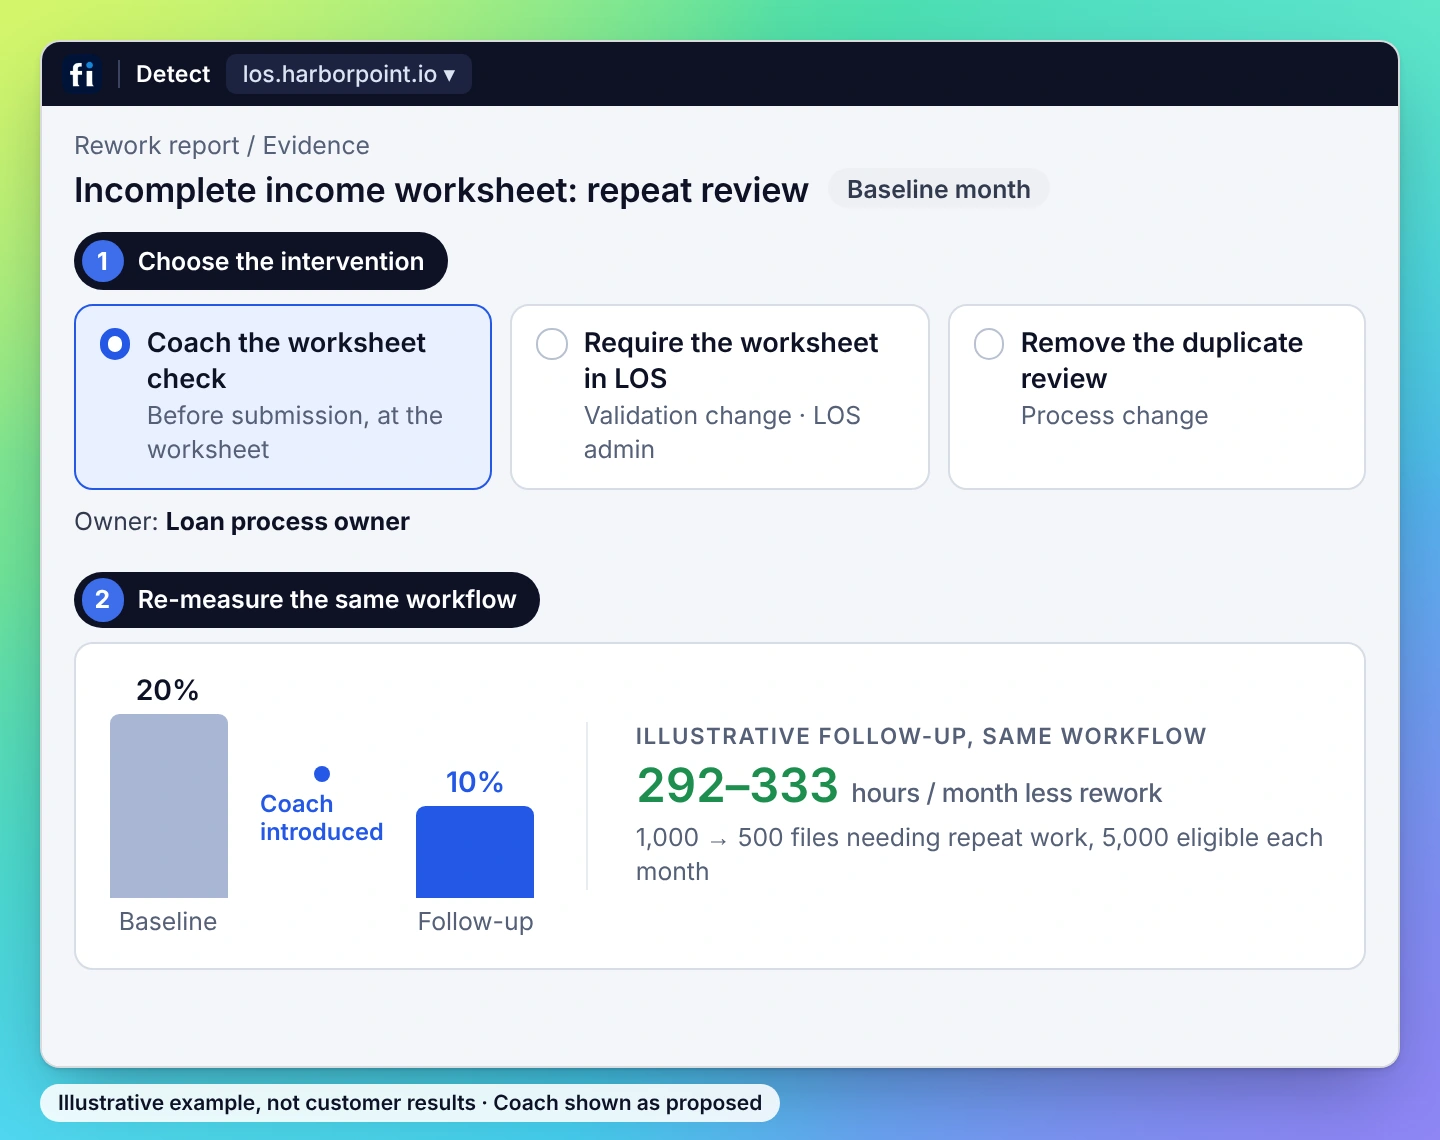Open the los.harborpoint.io site dropdown
Viewport: 1440px width, 1140px height.
click(x=348, y=74)
